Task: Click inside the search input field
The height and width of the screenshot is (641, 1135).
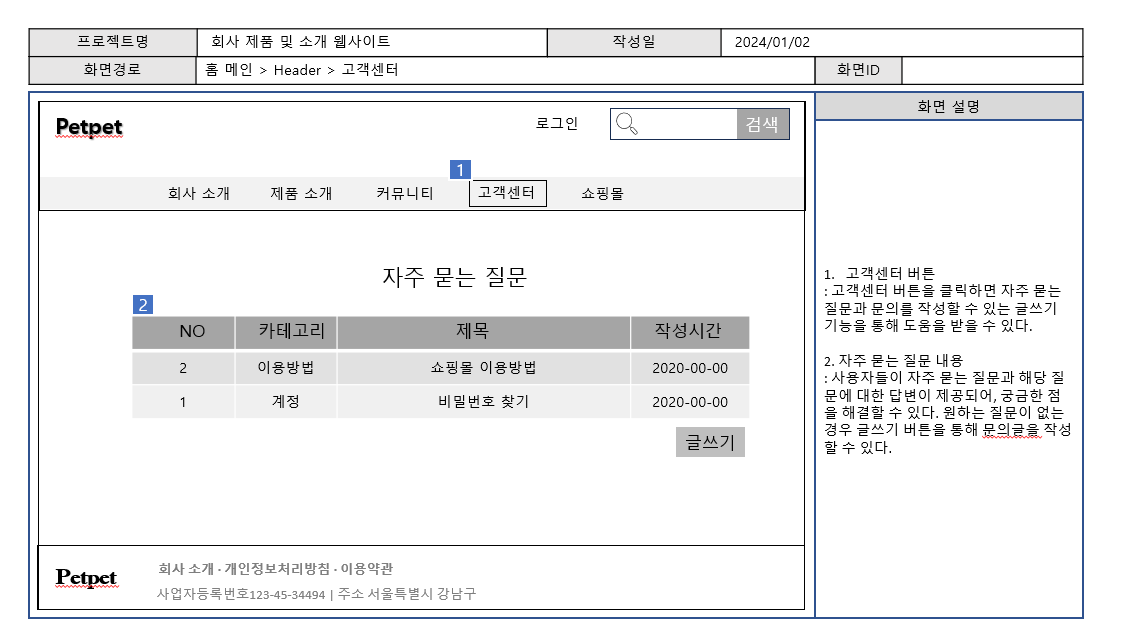Action: (x=688, y=124)
